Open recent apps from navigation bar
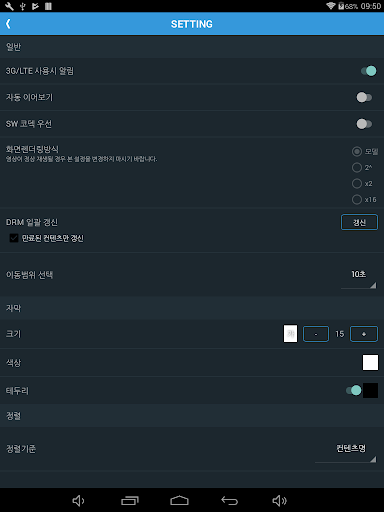Screen dimensions: 384x512 (x=130, y=500)
